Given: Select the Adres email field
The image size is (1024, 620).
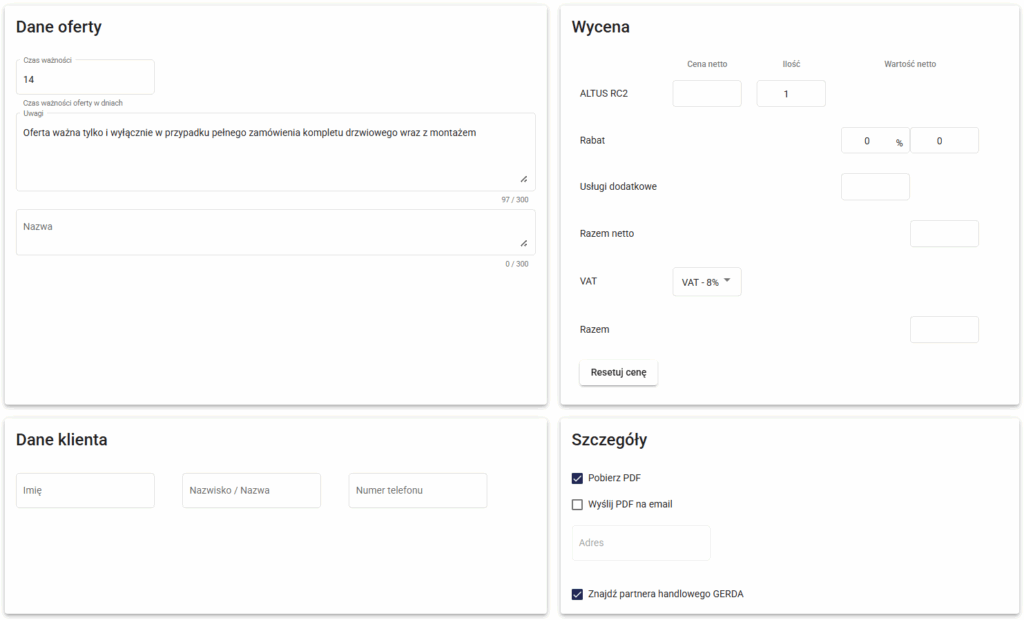Looking at the screenshot, I should click(640, 543).
